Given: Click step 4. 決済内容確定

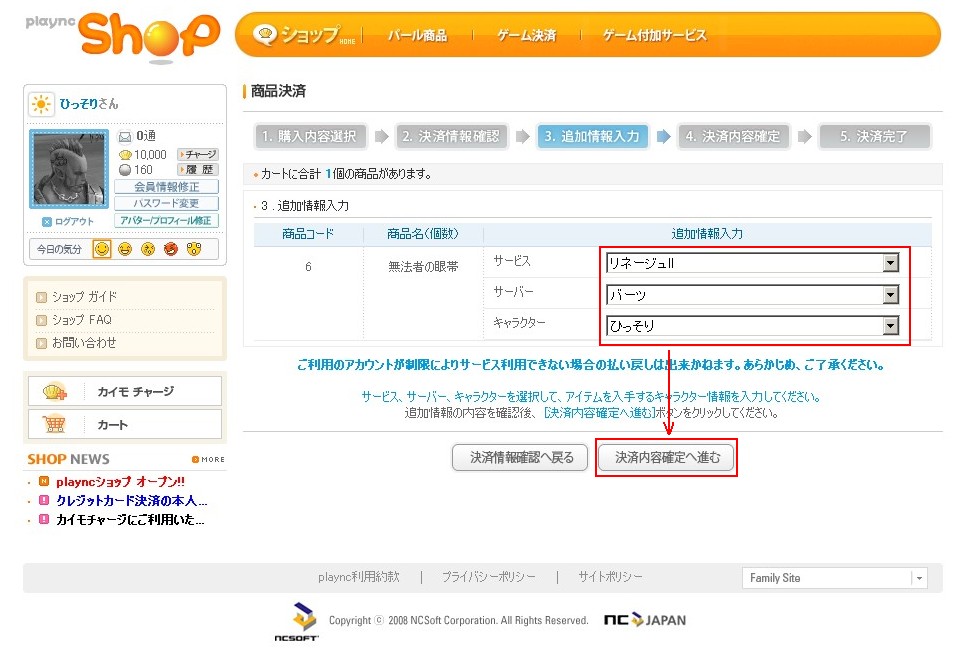Looking at the screenshot, I should coord(733,136).
